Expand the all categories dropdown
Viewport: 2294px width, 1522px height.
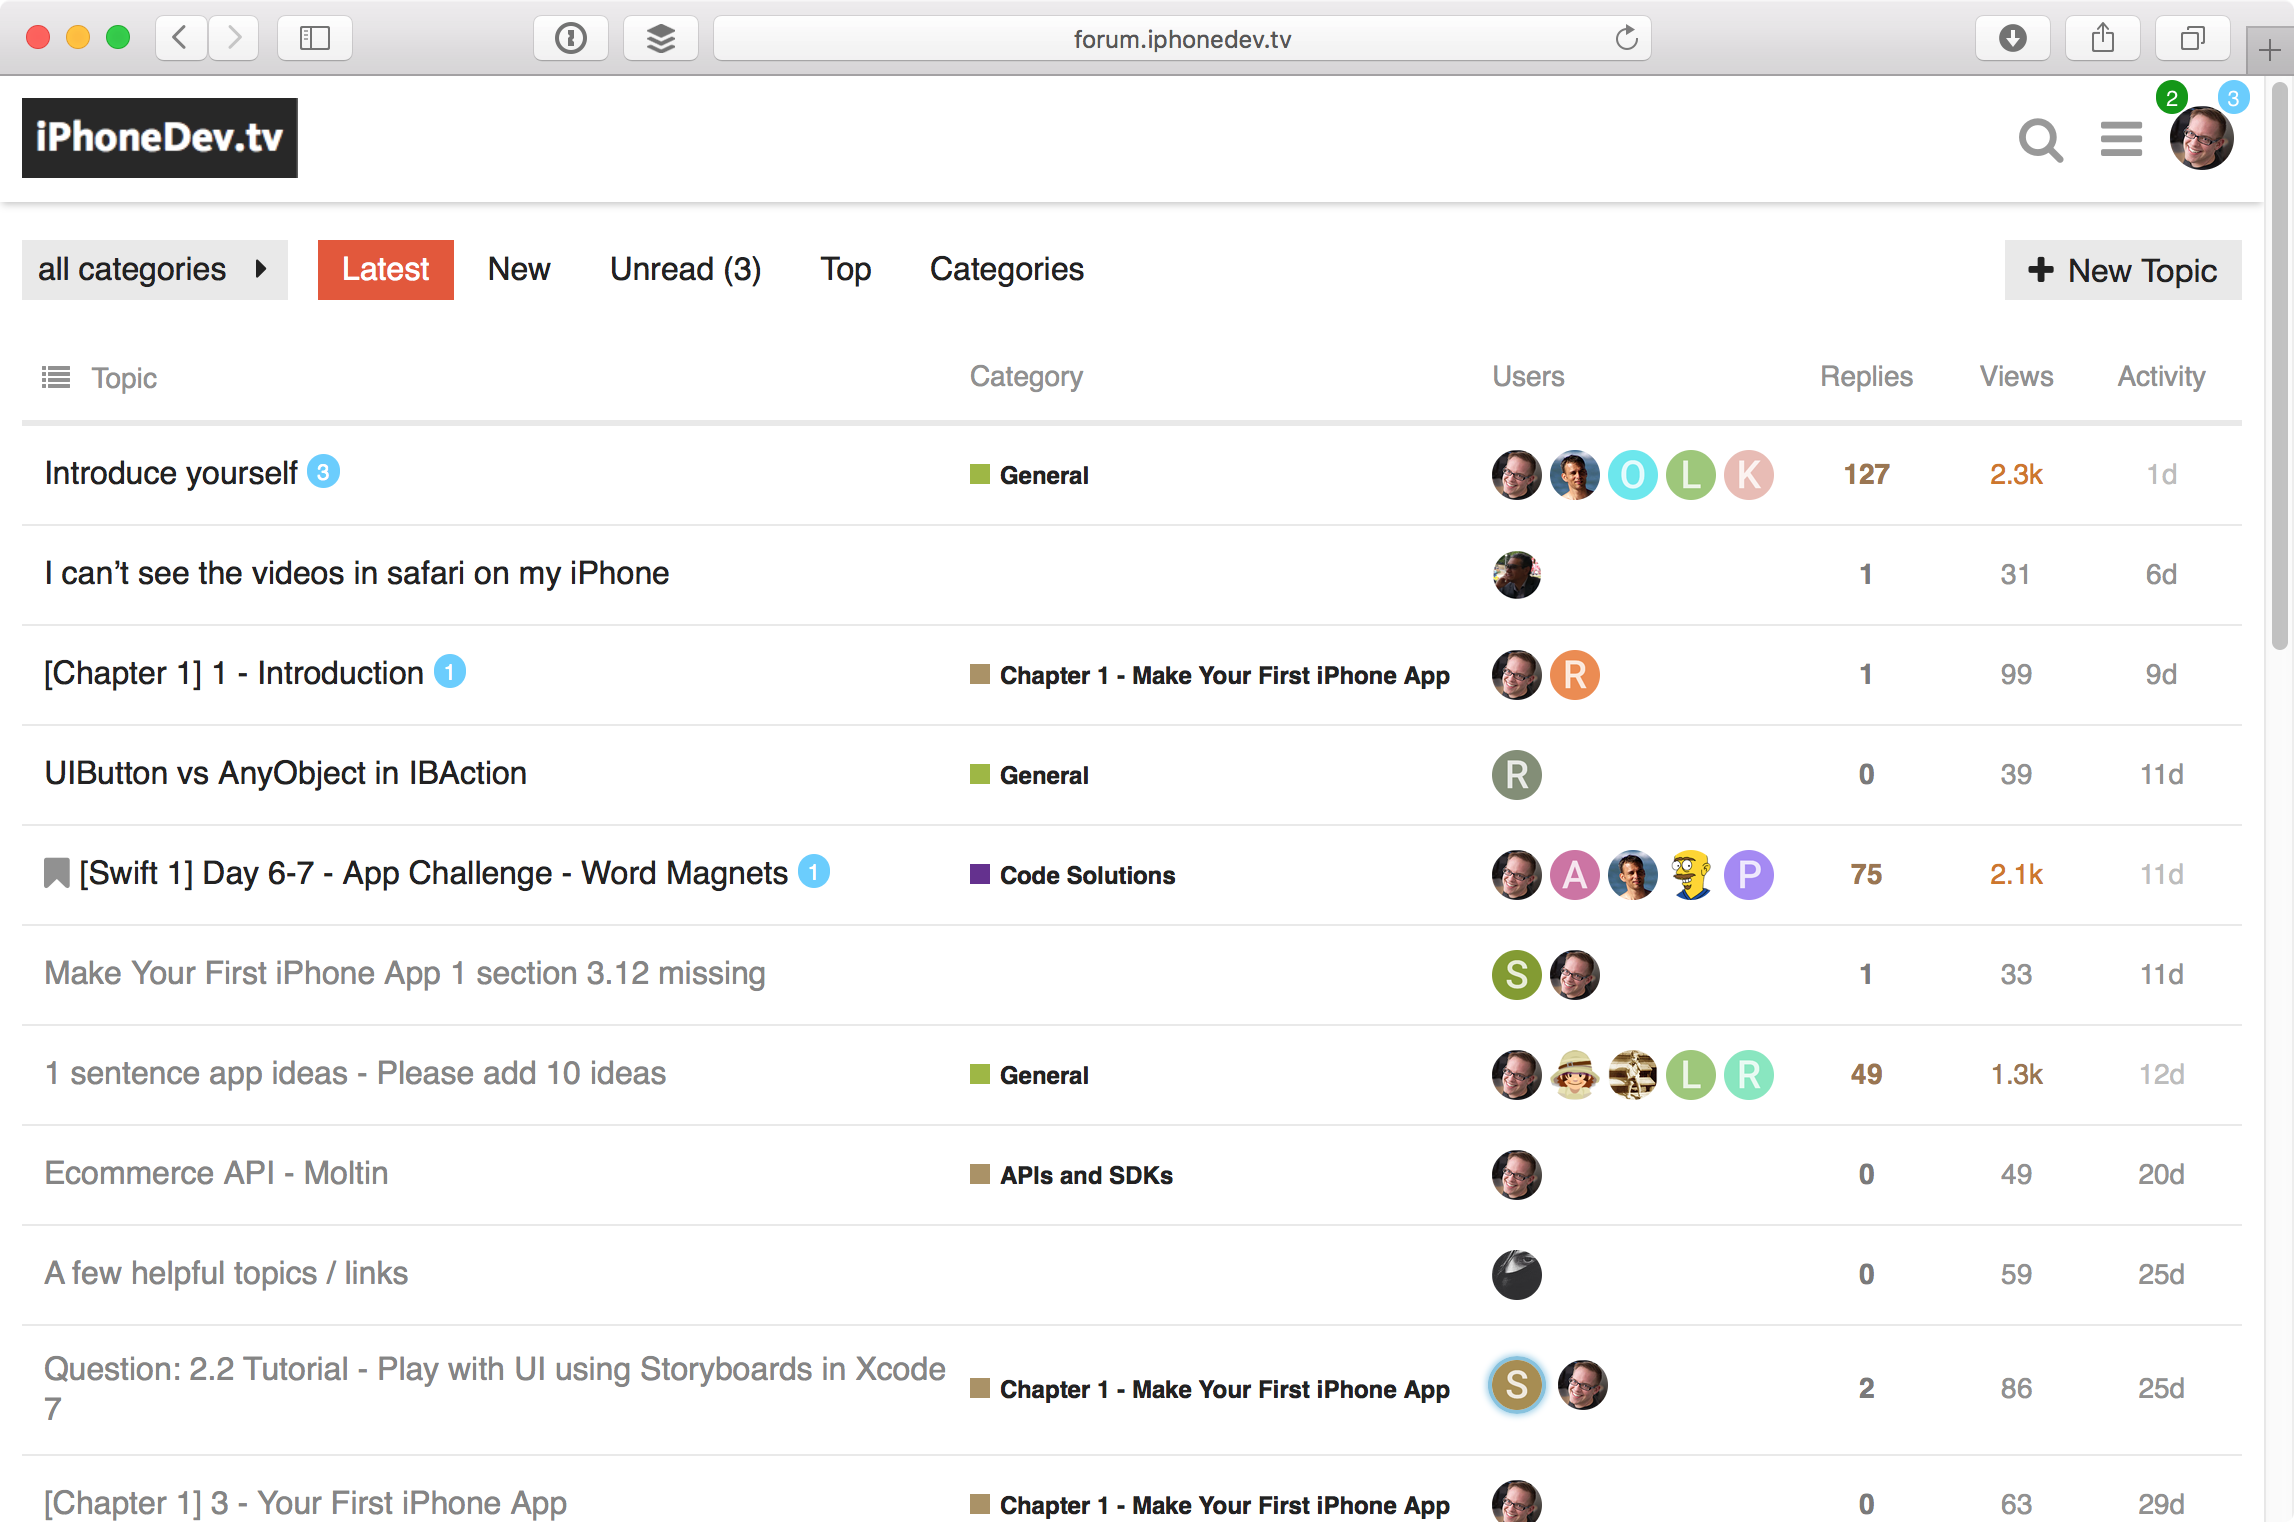pos(155,270)
